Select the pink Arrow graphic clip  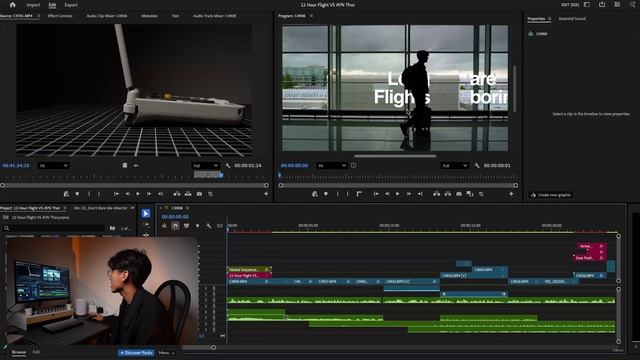click(x=591, y=246)
